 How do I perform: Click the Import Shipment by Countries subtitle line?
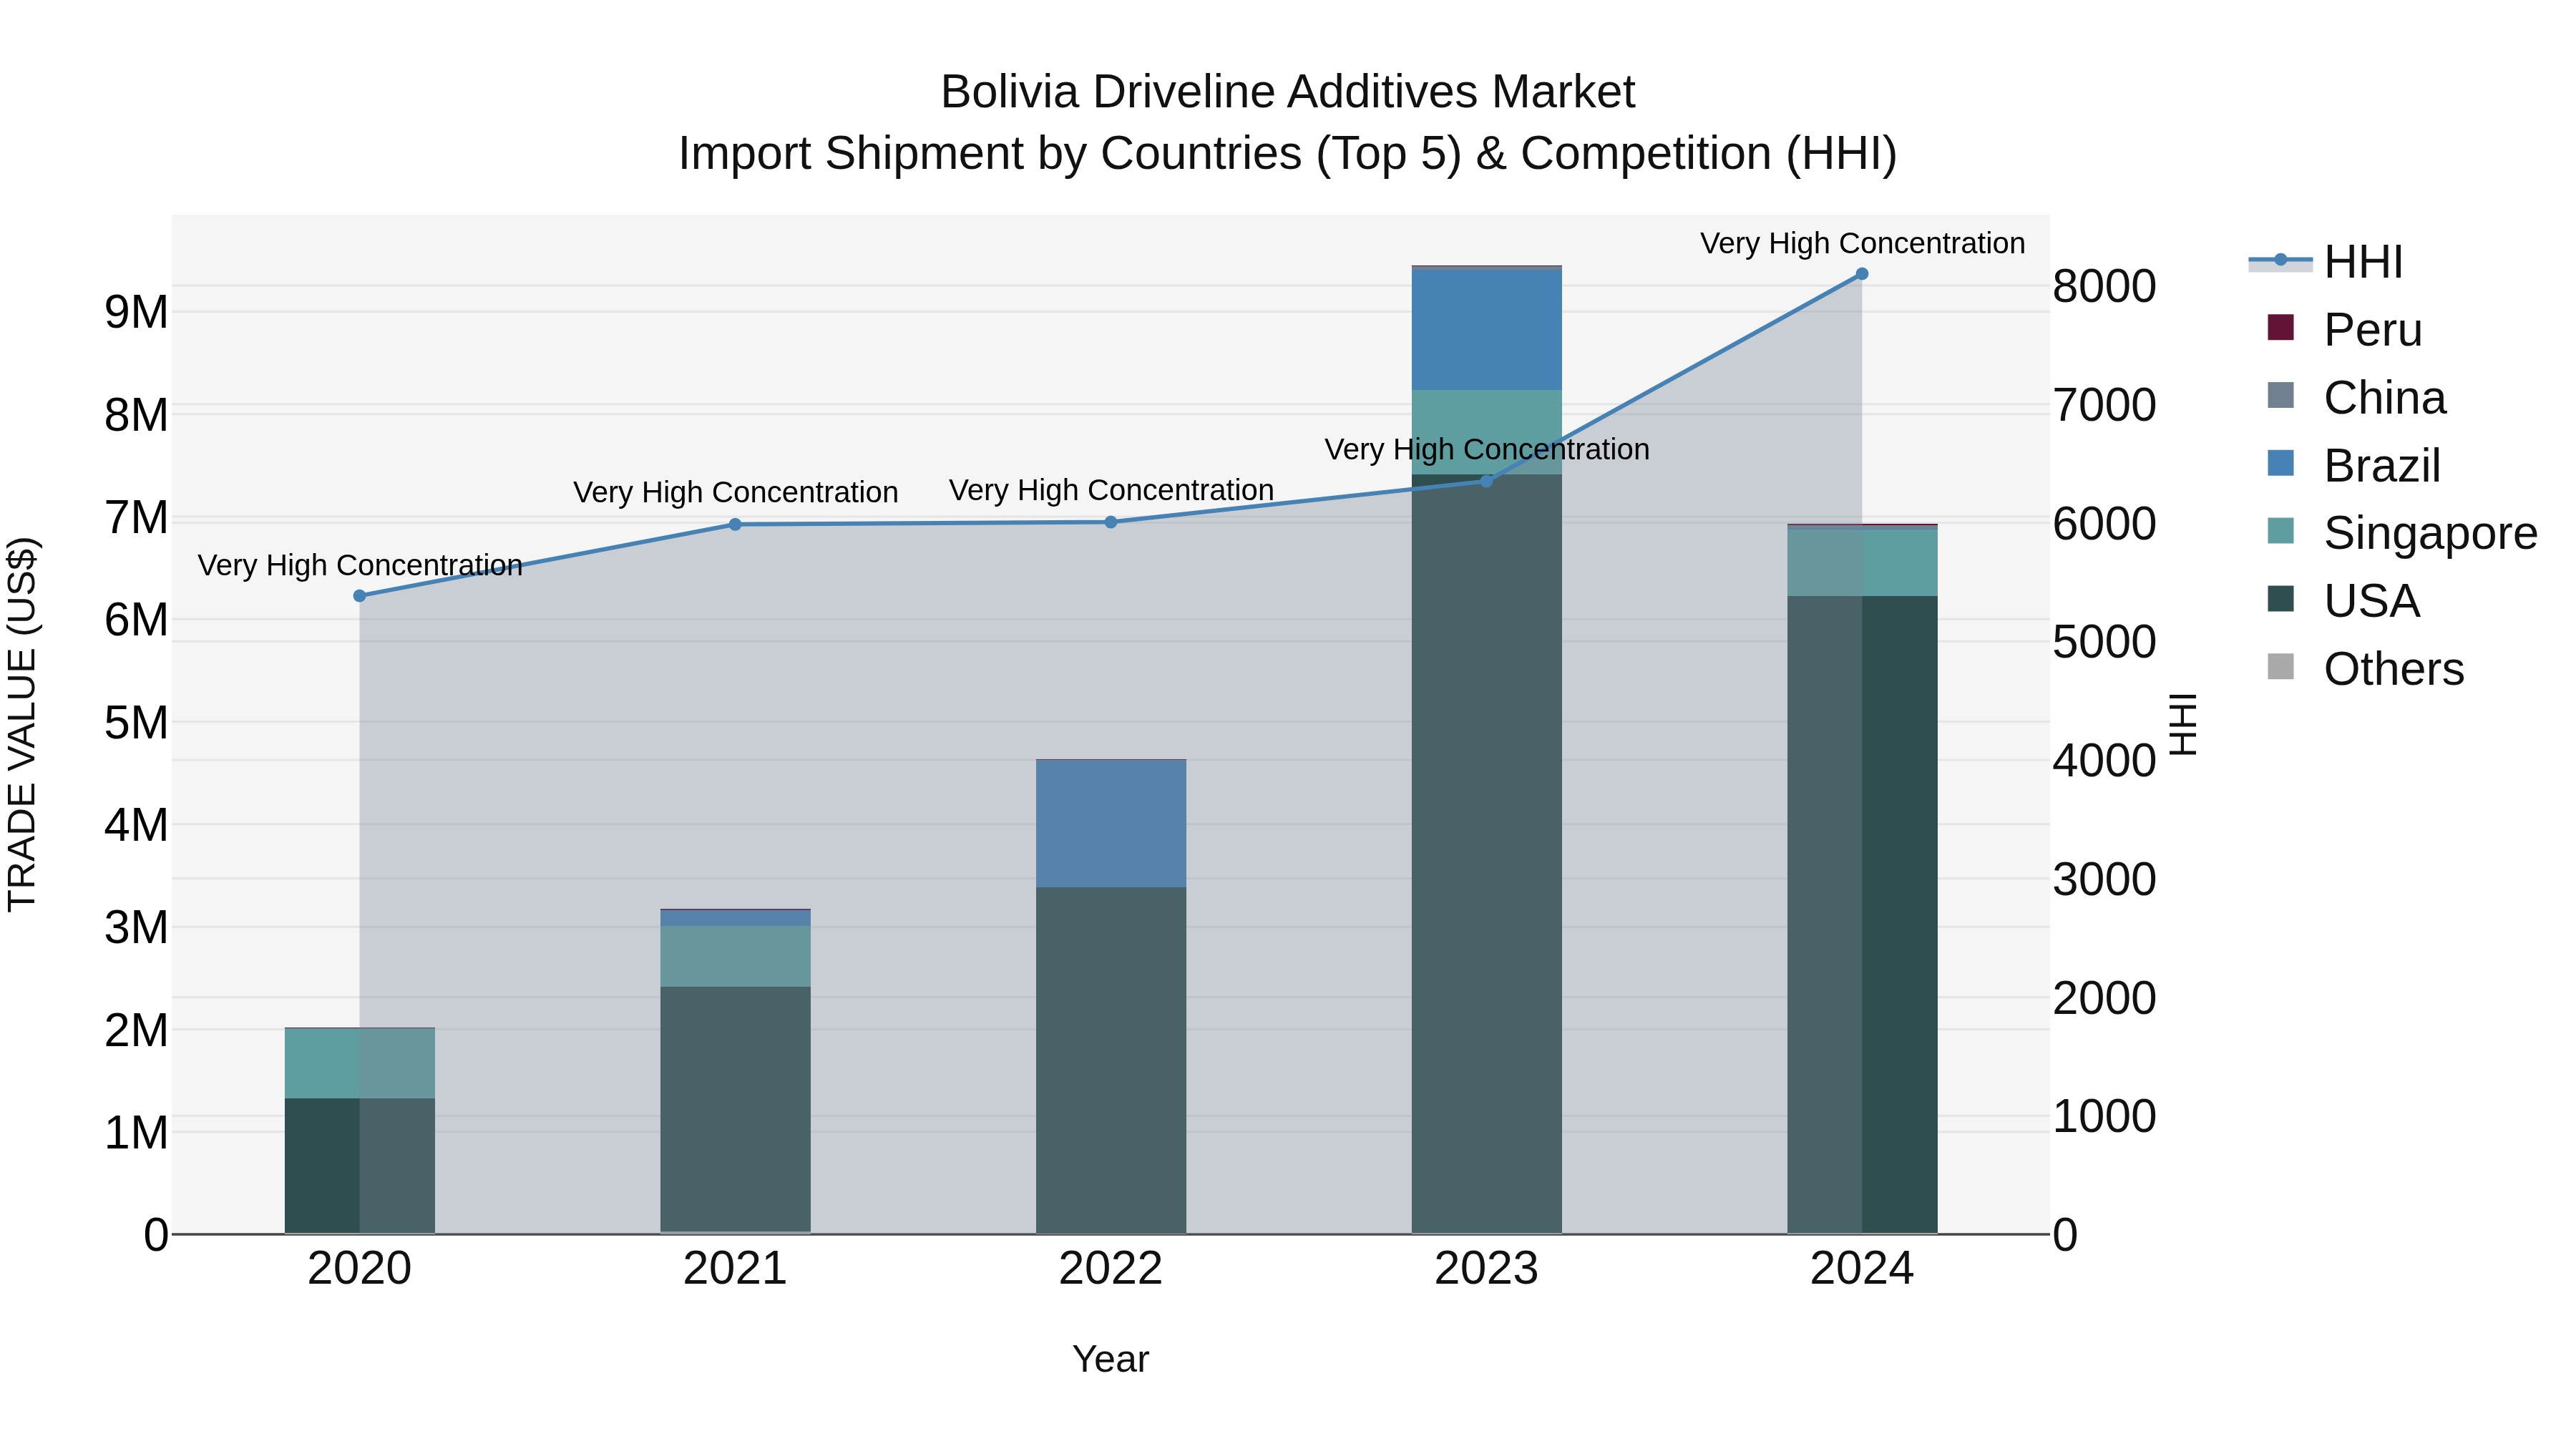[1288, 154]
